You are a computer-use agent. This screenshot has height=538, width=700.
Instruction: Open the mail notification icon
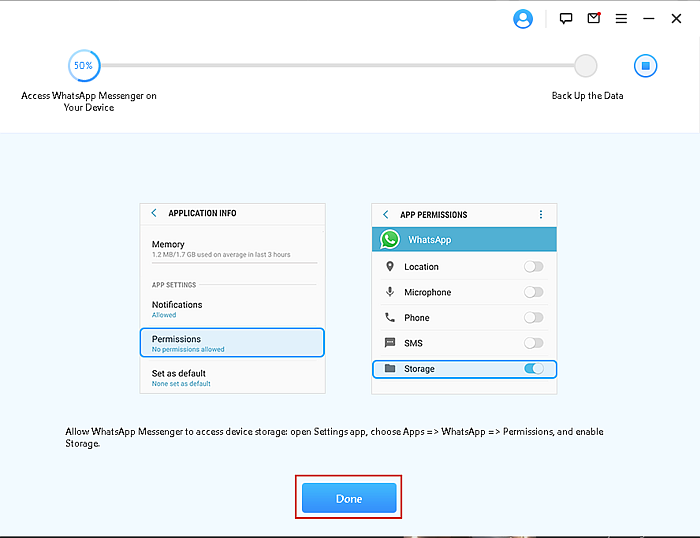point(594,18)
